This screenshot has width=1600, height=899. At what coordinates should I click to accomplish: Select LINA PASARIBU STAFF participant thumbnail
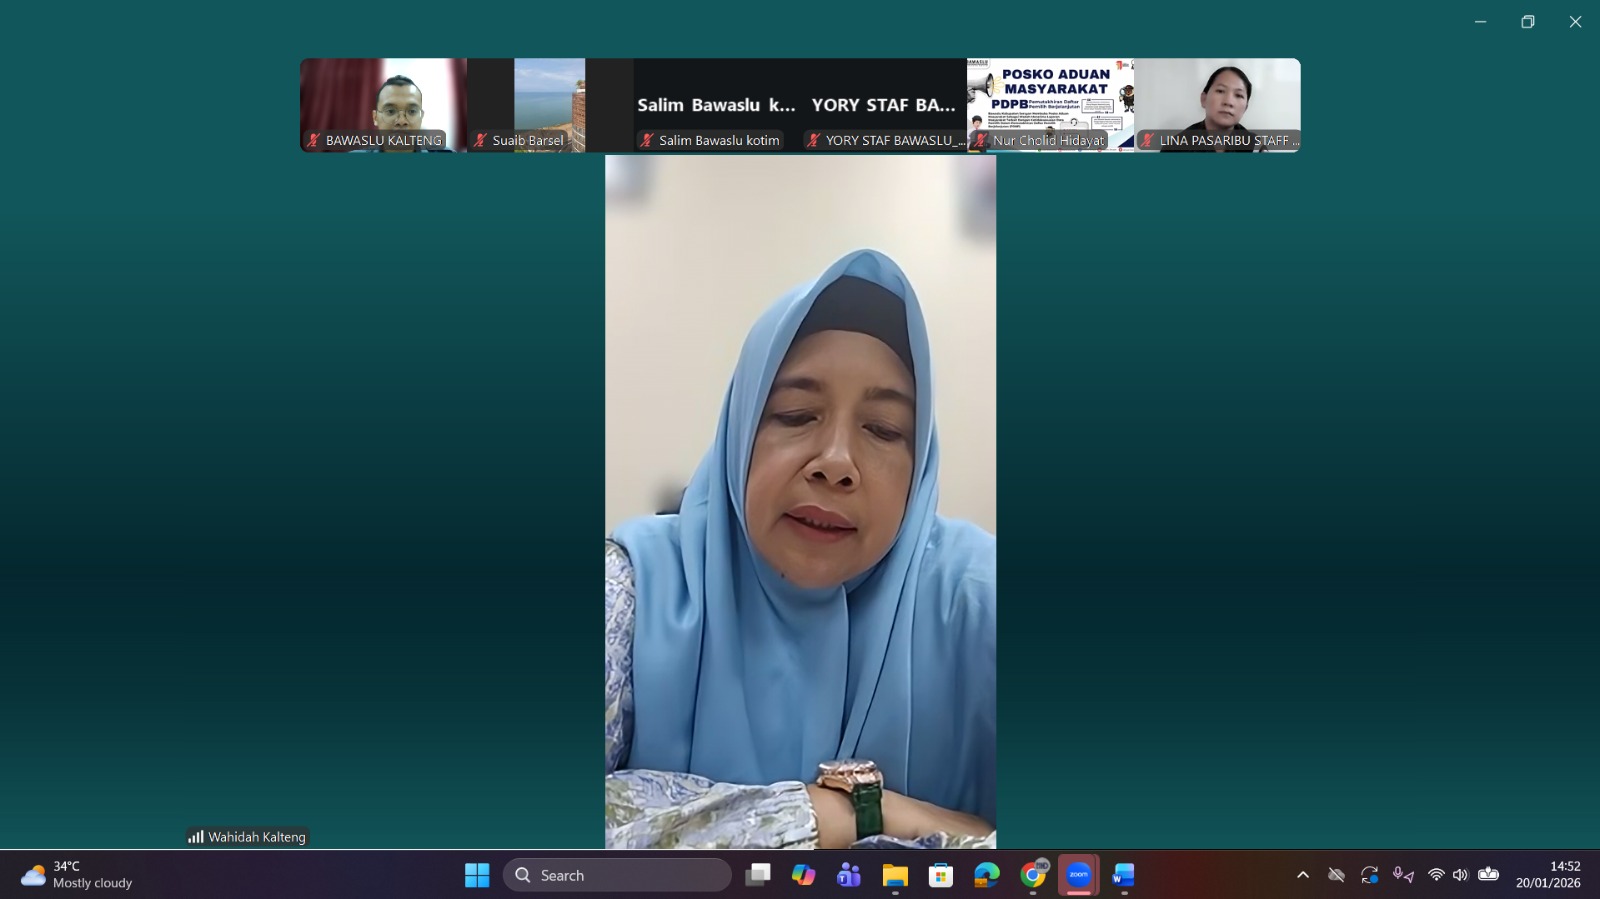[x=1217, y=105]
